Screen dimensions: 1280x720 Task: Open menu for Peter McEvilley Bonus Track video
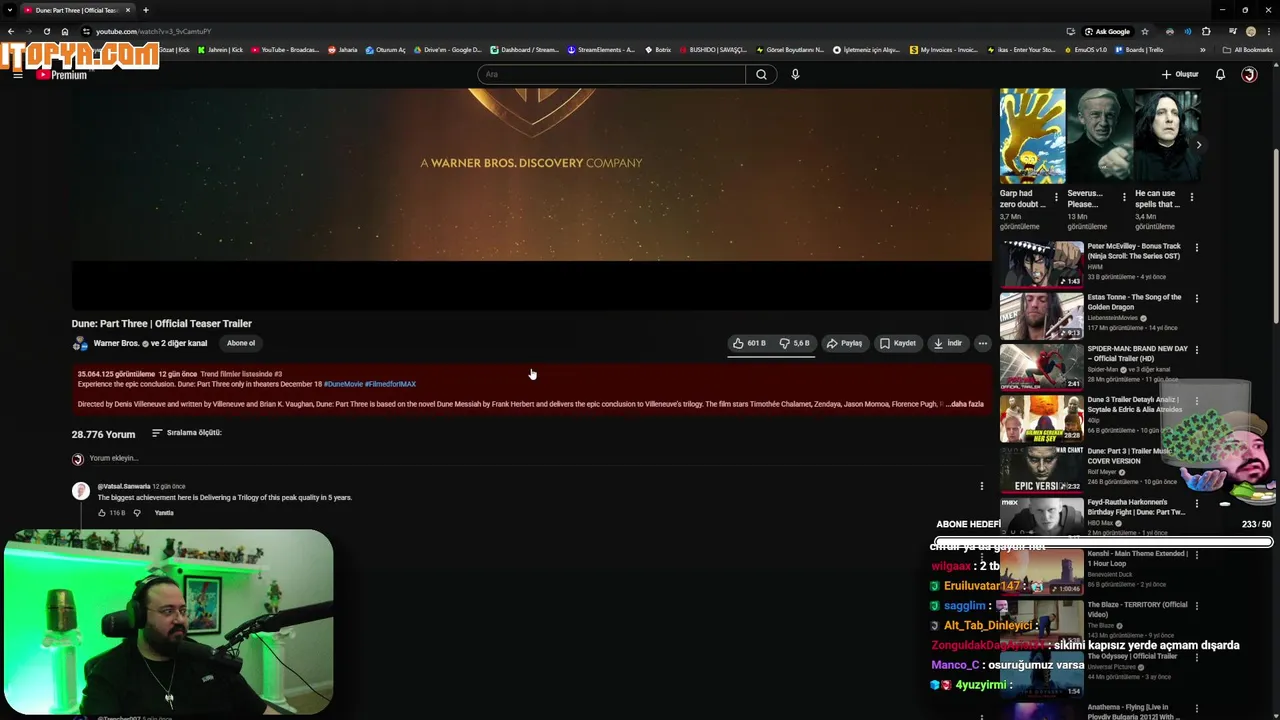coord(1196,247)
